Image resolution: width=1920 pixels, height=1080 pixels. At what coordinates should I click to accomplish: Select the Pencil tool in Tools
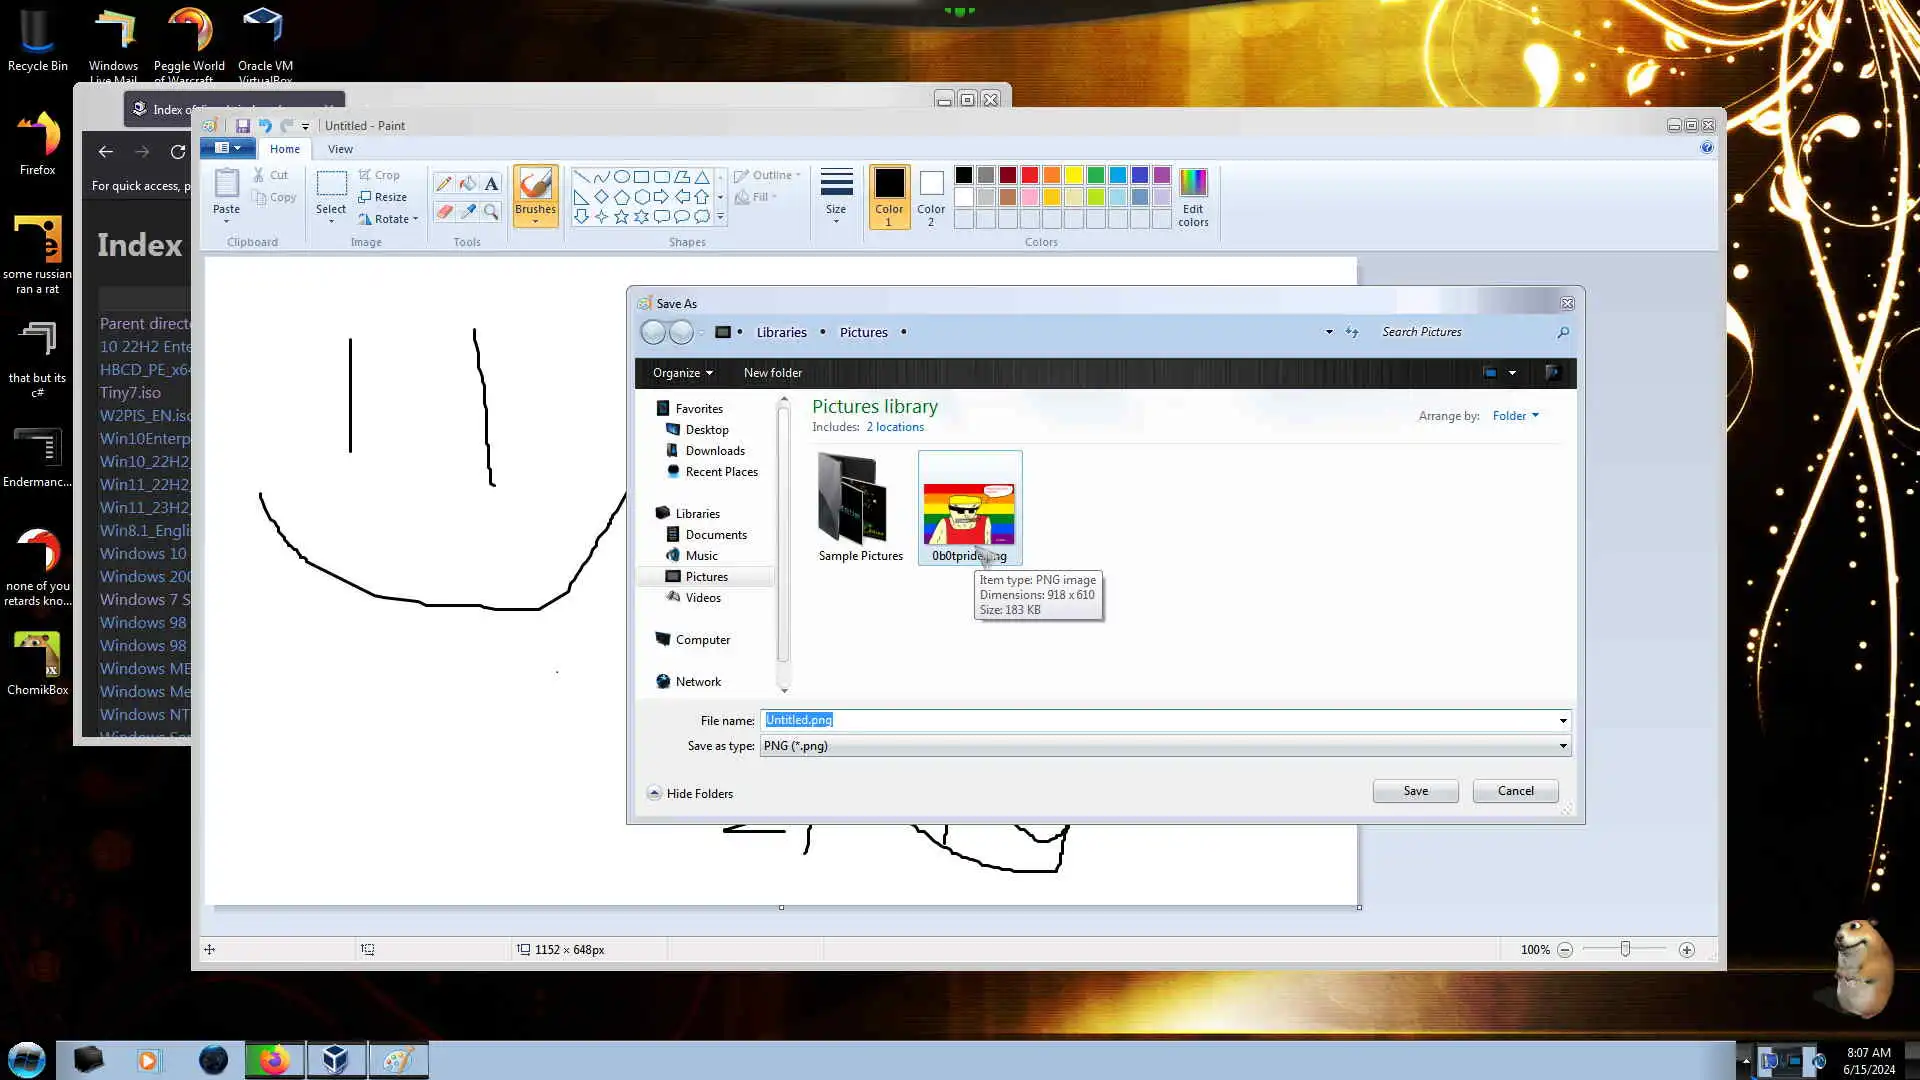[443, 183]
